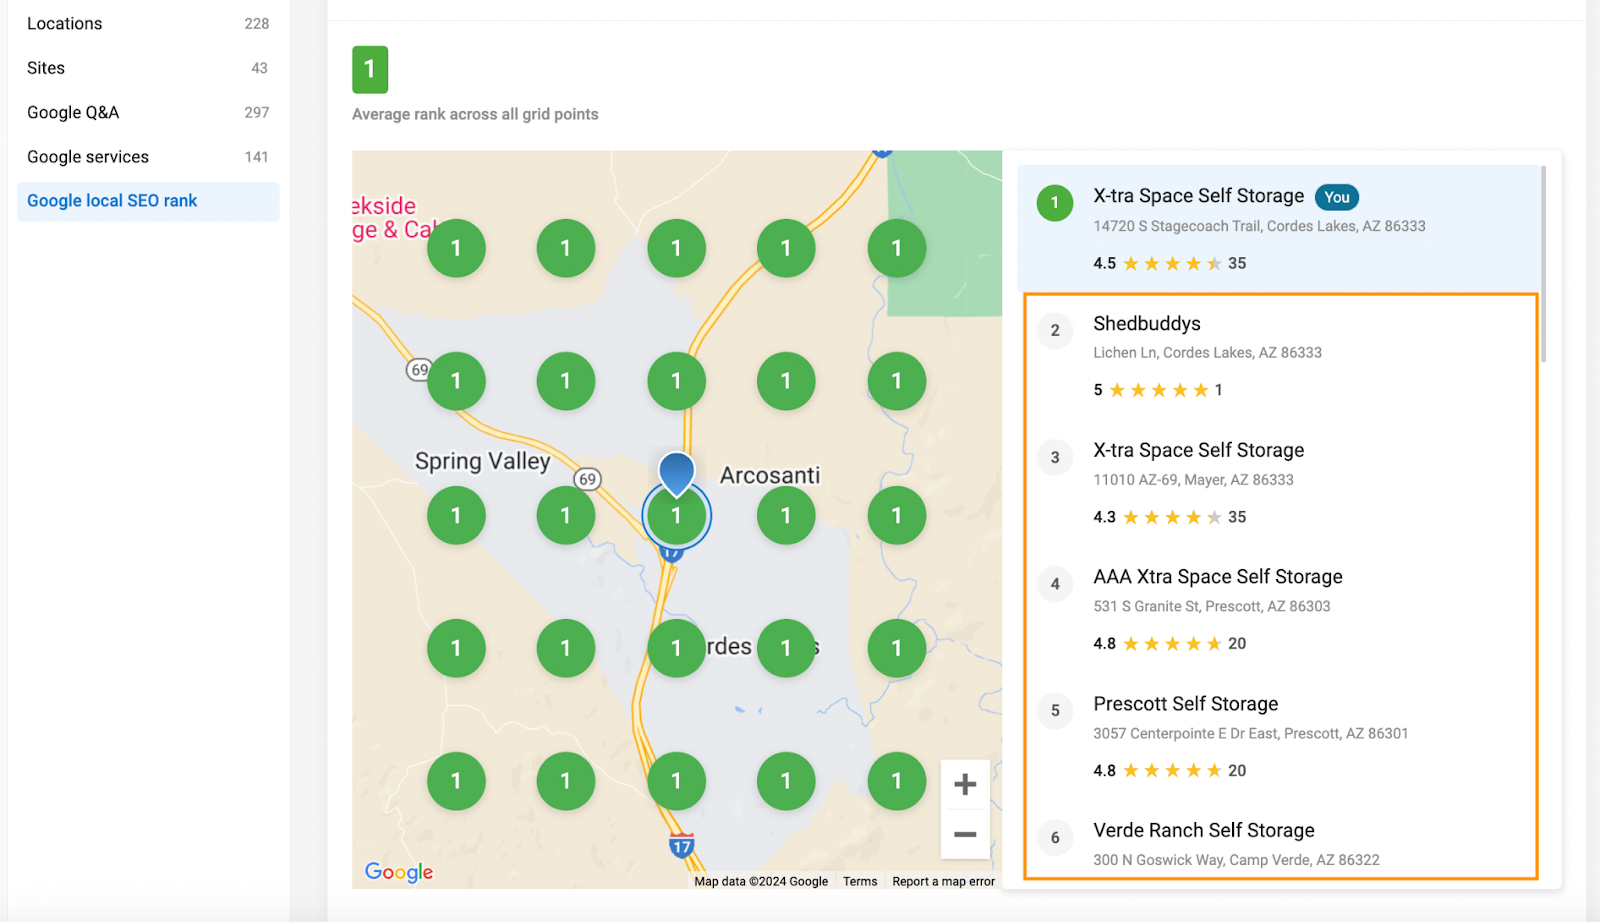This screenshot has width=1600, height=922.
Task: Click the 4.3 star rating
Action: pyautogui.click(x=1170, y=517)
